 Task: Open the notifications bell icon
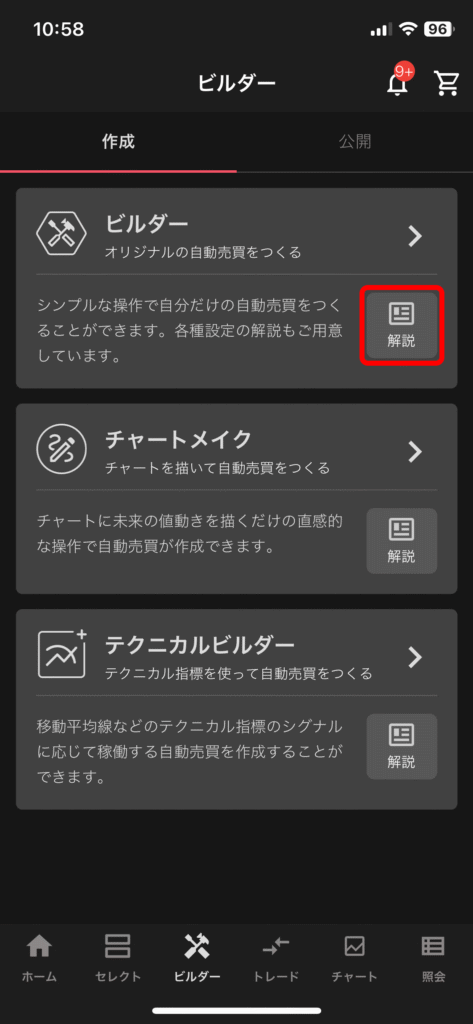tap(397, 84)
